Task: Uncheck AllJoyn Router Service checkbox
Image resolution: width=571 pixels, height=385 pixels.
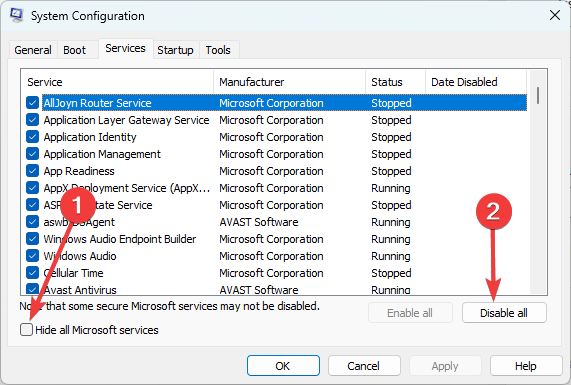Action: (x=32, y=103)
